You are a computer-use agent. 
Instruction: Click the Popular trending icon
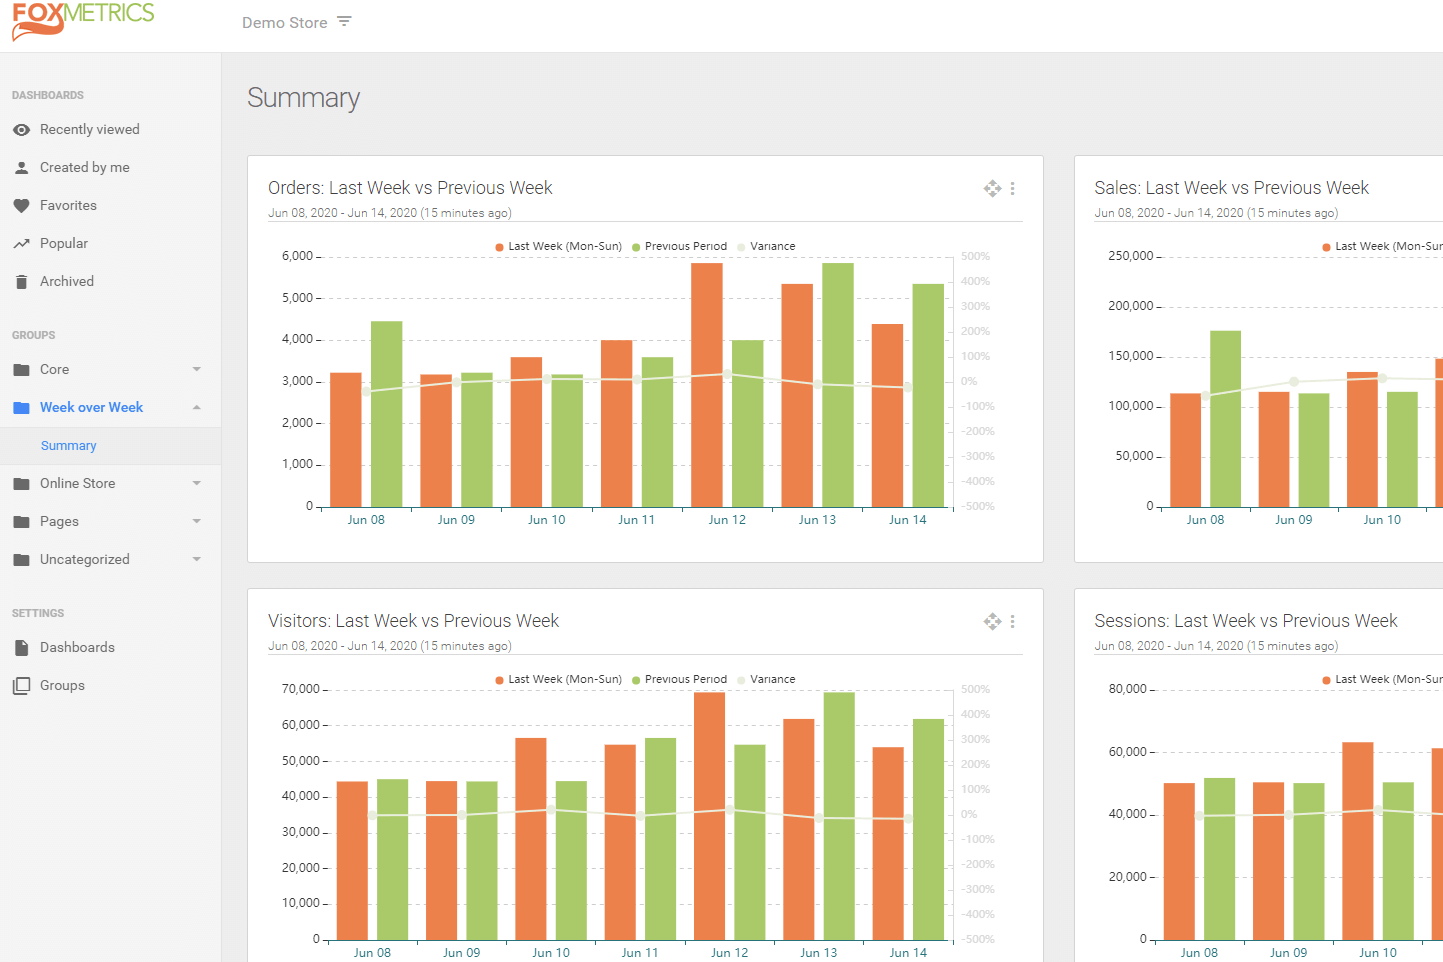20,243
